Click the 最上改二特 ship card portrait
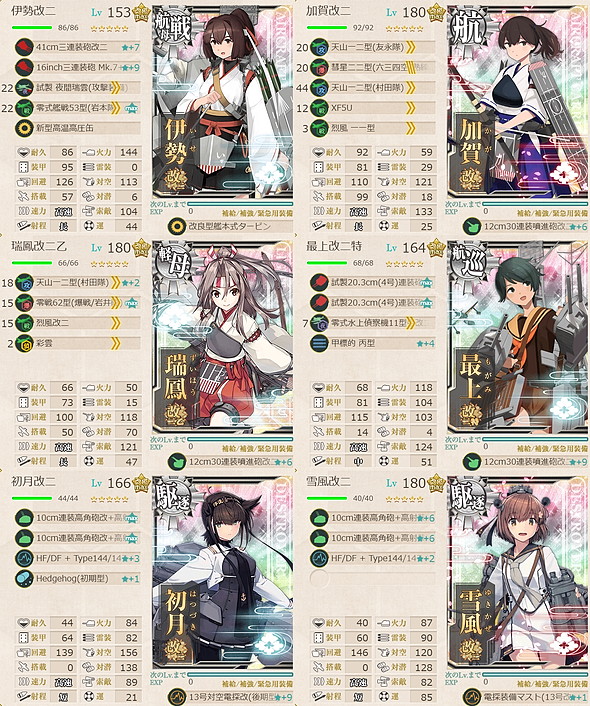Screen dimensions: 590x706 click(518, 338)
